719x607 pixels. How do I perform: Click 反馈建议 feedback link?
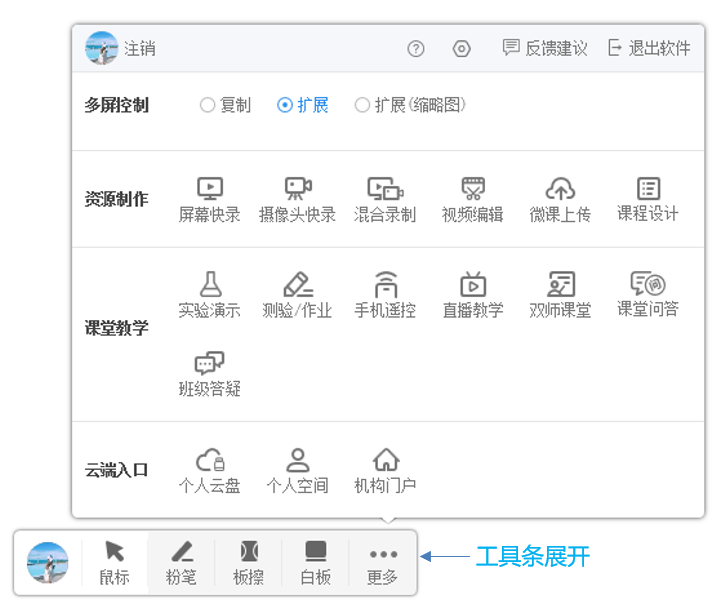544,48
